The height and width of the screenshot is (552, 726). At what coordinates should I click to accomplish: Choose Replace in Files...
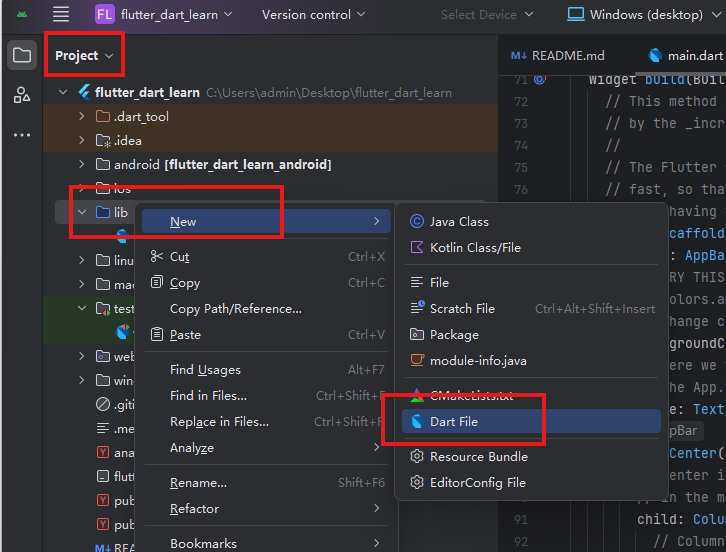coord(266,421)
